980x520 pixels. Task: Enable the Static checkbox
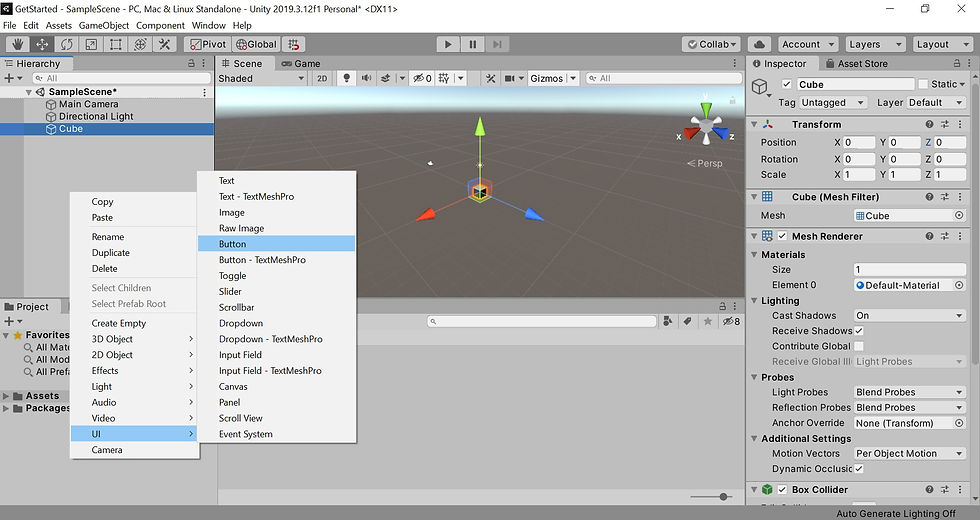(x=923, y=84)
